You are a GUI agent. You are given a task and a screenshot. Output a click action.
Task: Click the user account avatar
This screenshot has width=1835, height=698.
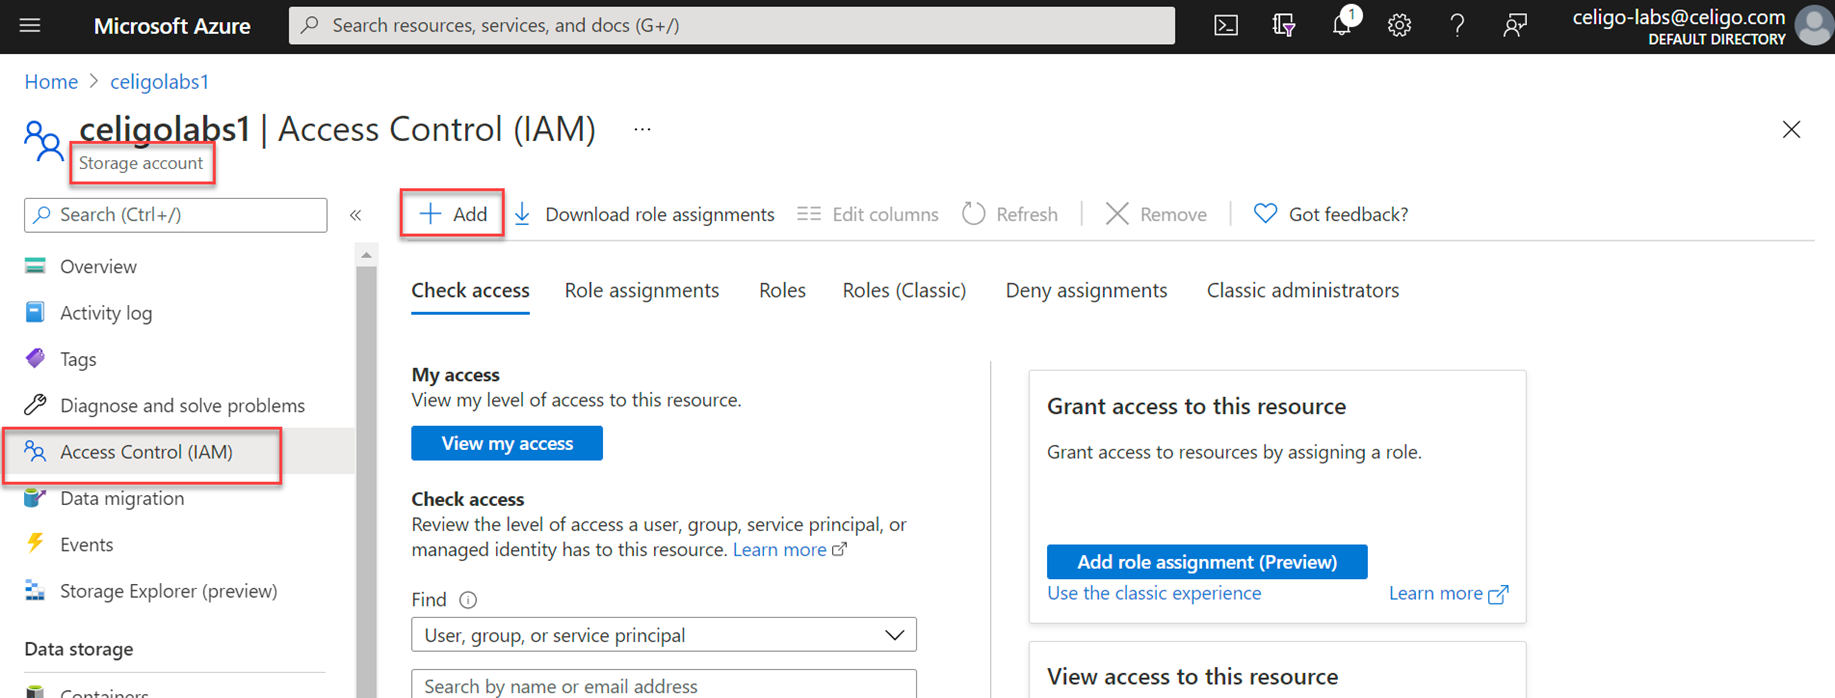(1815, 25)
